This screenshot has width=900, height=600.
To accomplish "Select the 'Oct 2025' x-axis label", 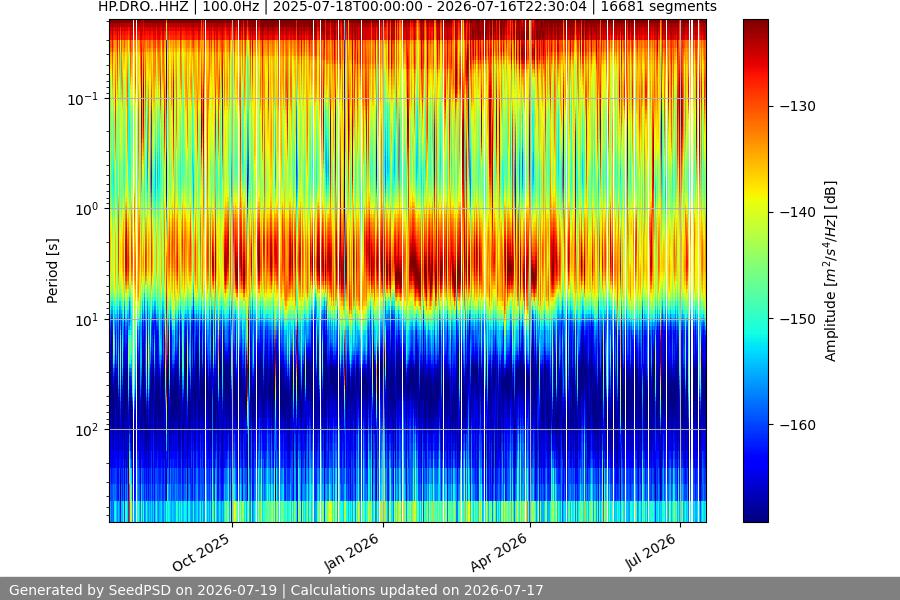I will 201,552.
